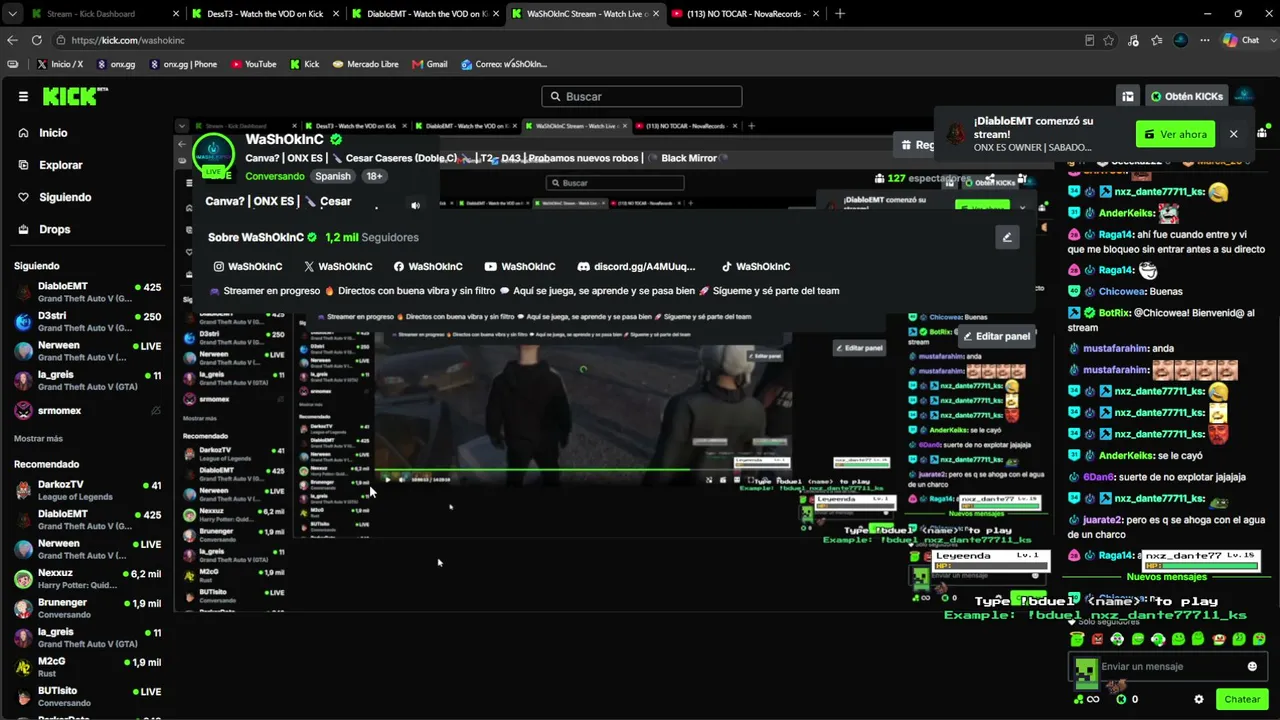Send message with the Chatear button
The height and width of the screenshot is (720, 1280).
pos(1242,699)
